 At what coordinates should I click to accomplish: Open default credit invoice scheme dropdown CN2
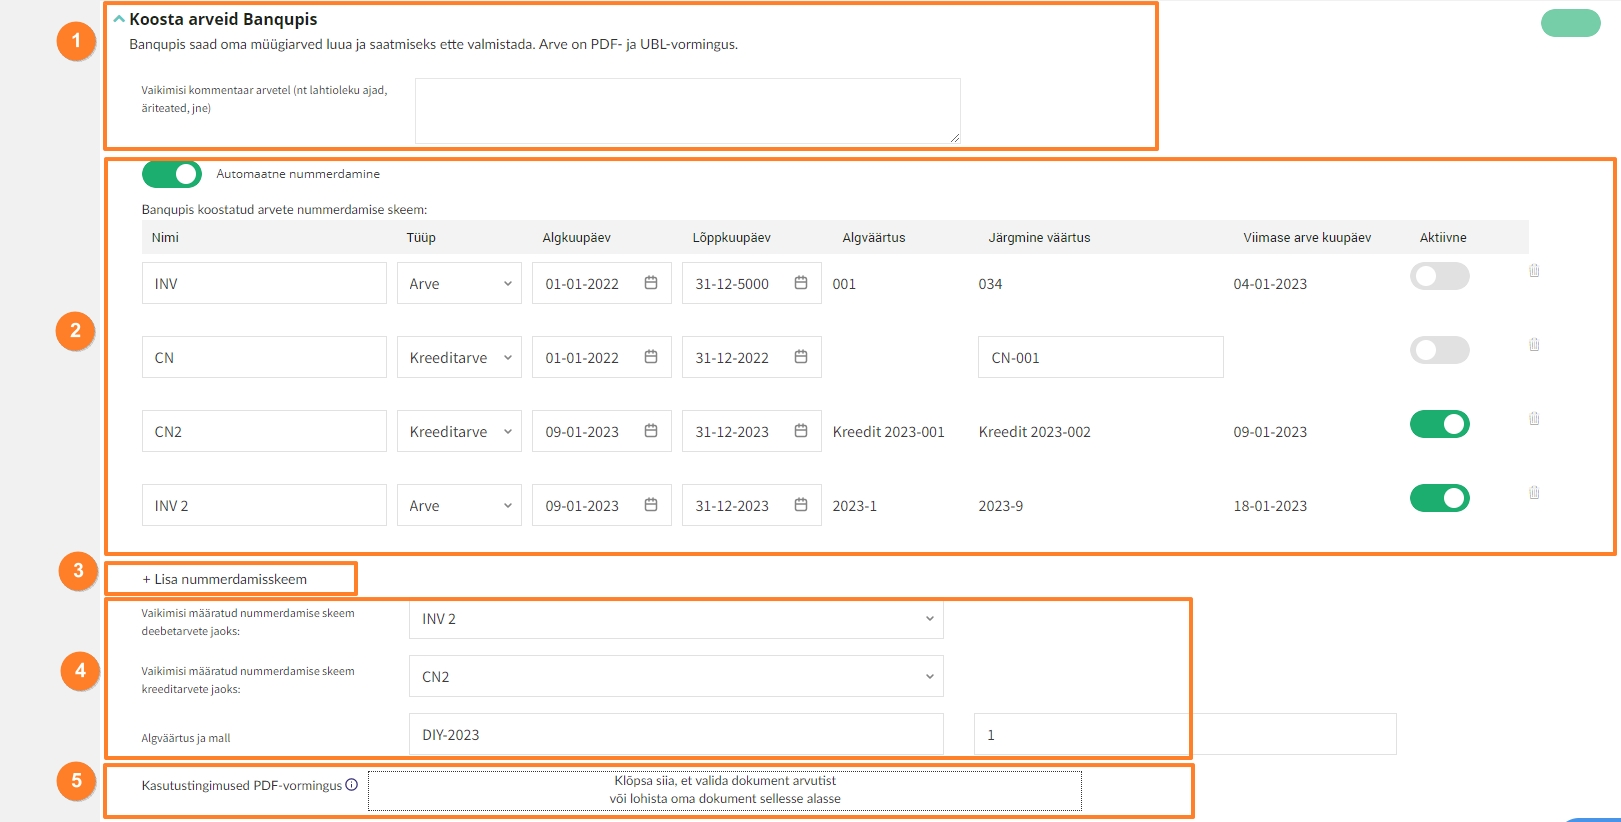[676, 676]
